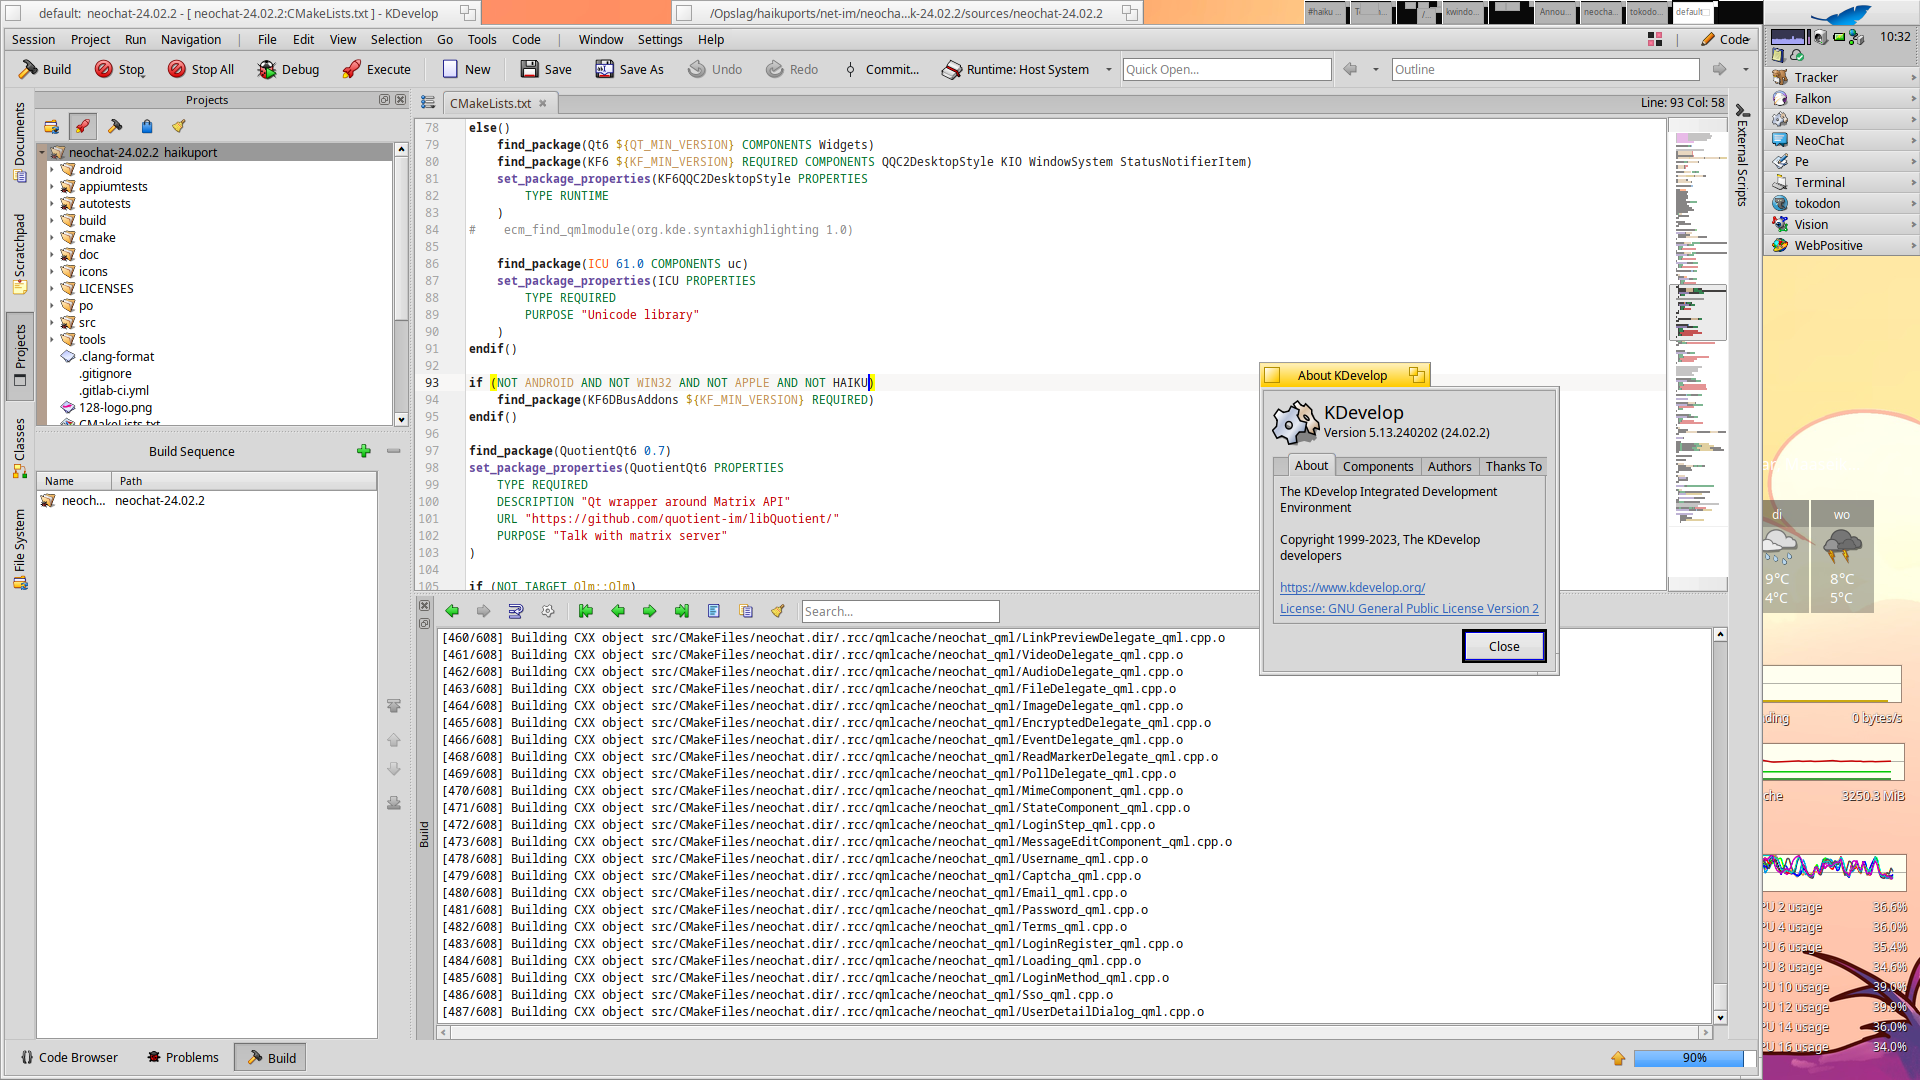The height and width of the screenshot is (1080, 1920).
Task: Click the Execute rocket icon
Action: [352, 69]
